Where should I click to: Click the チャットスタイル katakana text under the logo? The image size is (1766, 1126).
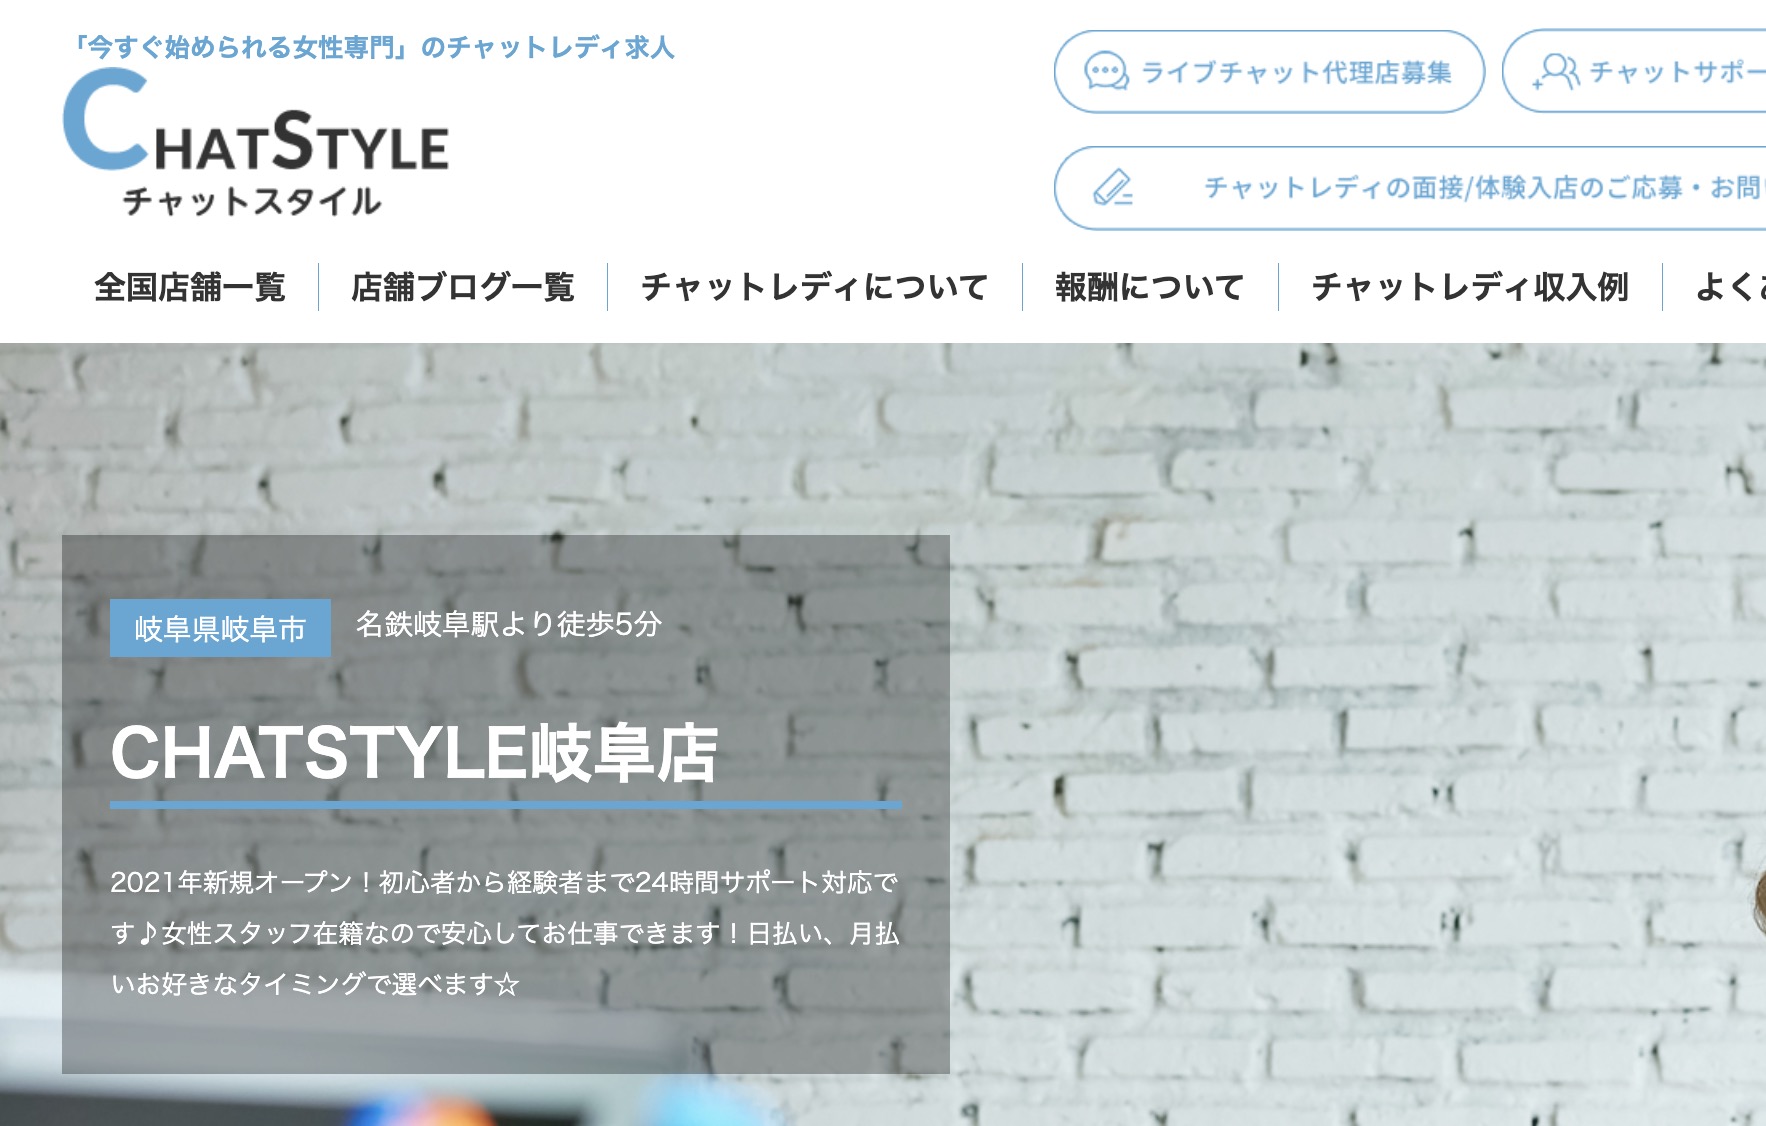(x=252, y=201)
